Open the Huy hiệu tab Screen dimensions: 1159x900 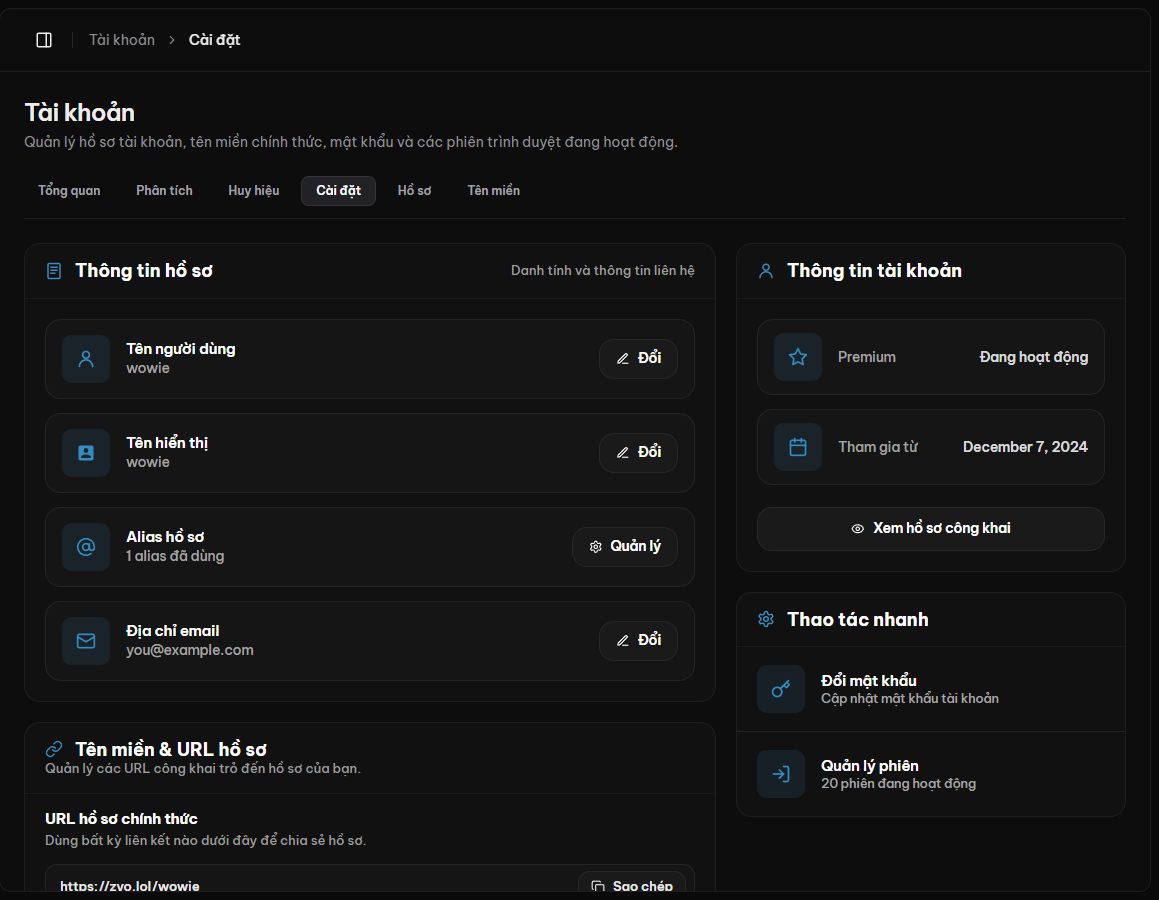254,191
